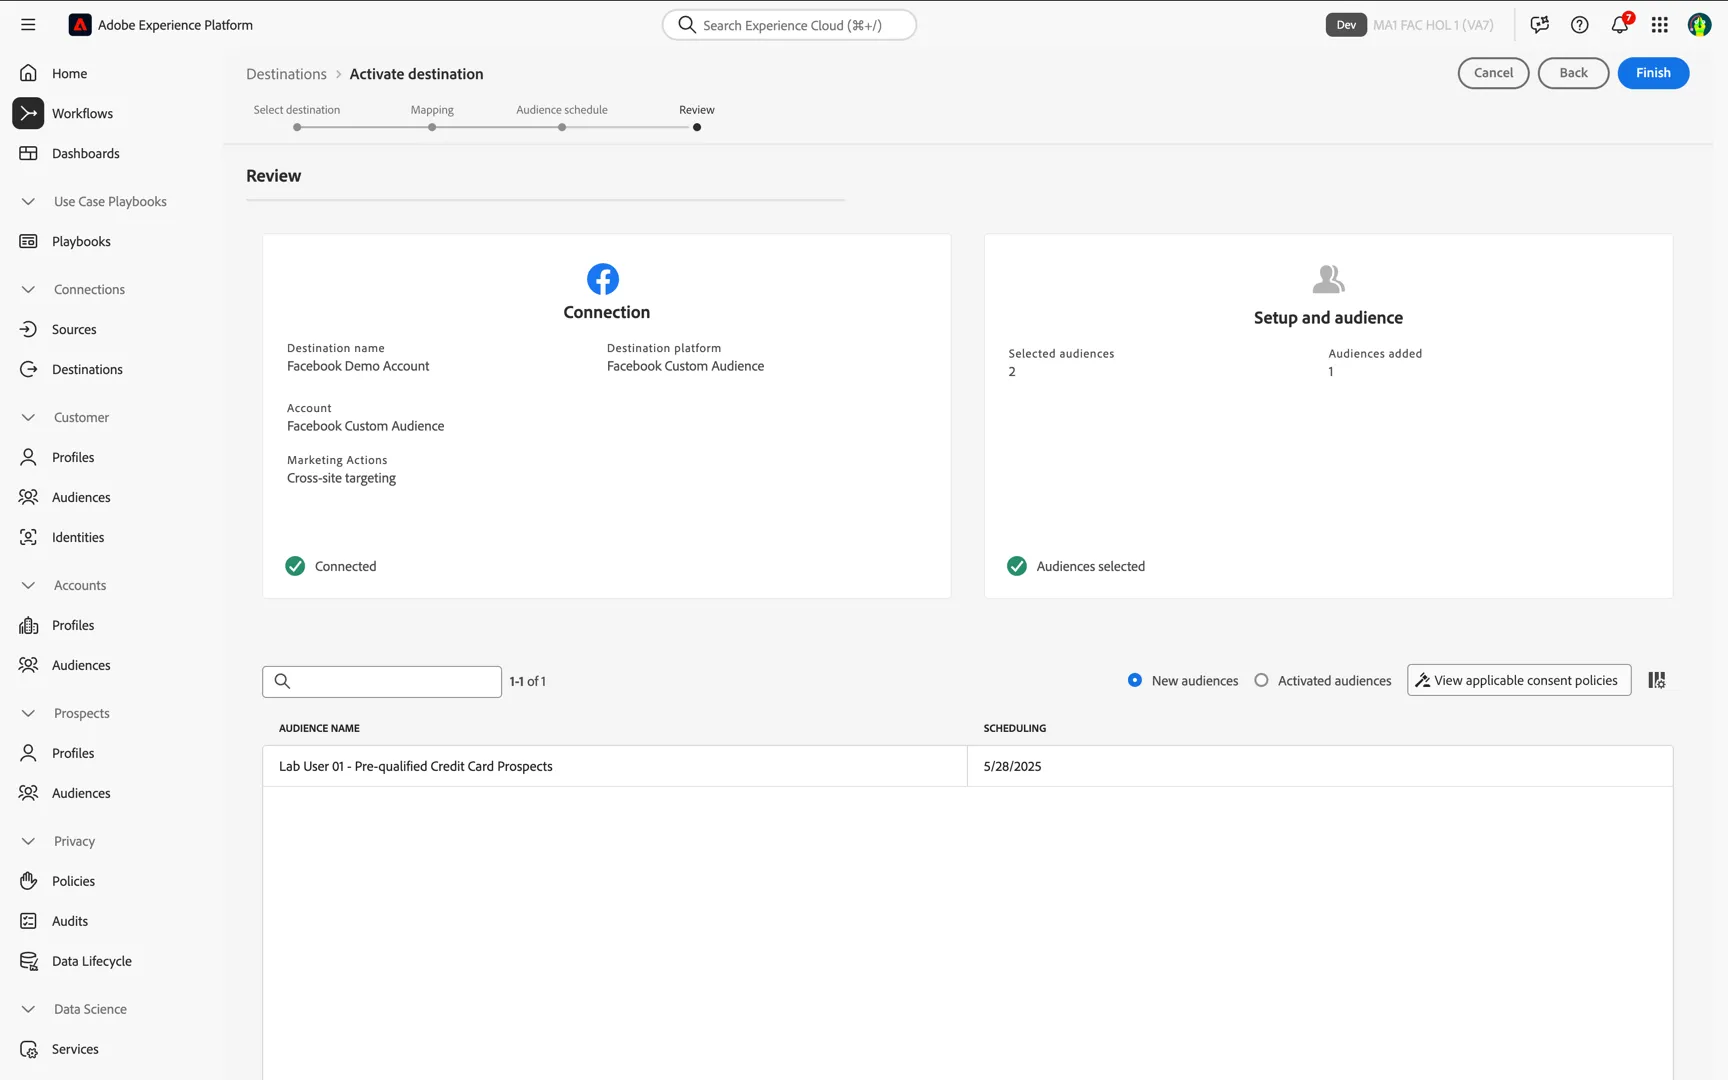
Task: Select the Activated audiences radio button
Action: point(1262,680)
